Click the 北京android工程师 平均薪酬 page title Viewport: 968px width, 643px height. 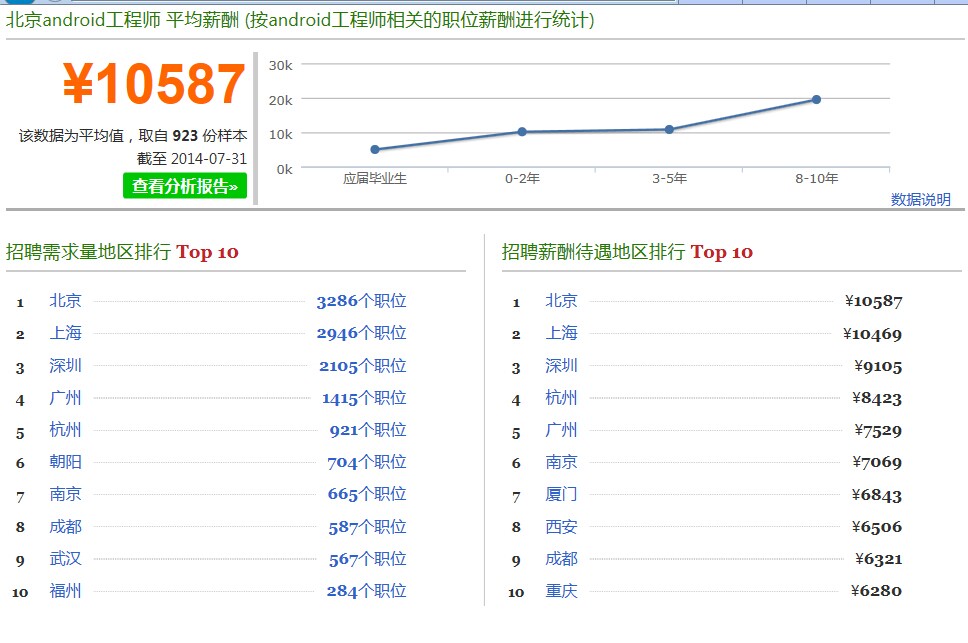click(122, 20)
